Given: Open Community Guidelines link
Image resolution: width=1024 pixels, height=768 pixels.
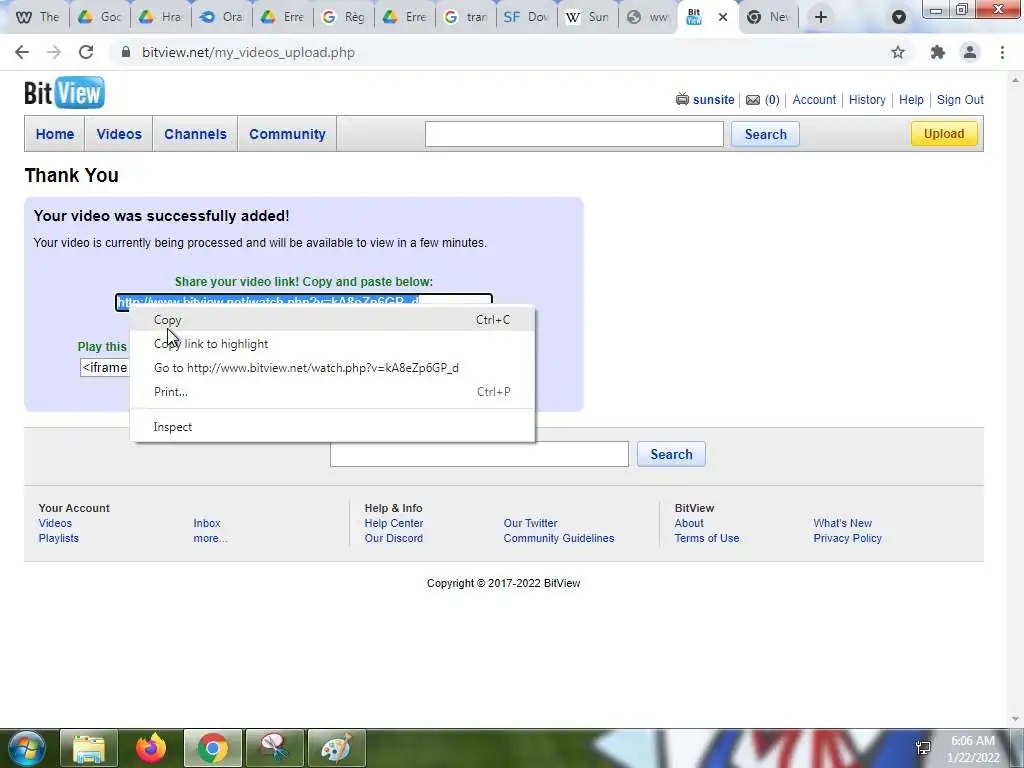Looking at the screenshot, I should coord(559,538).
